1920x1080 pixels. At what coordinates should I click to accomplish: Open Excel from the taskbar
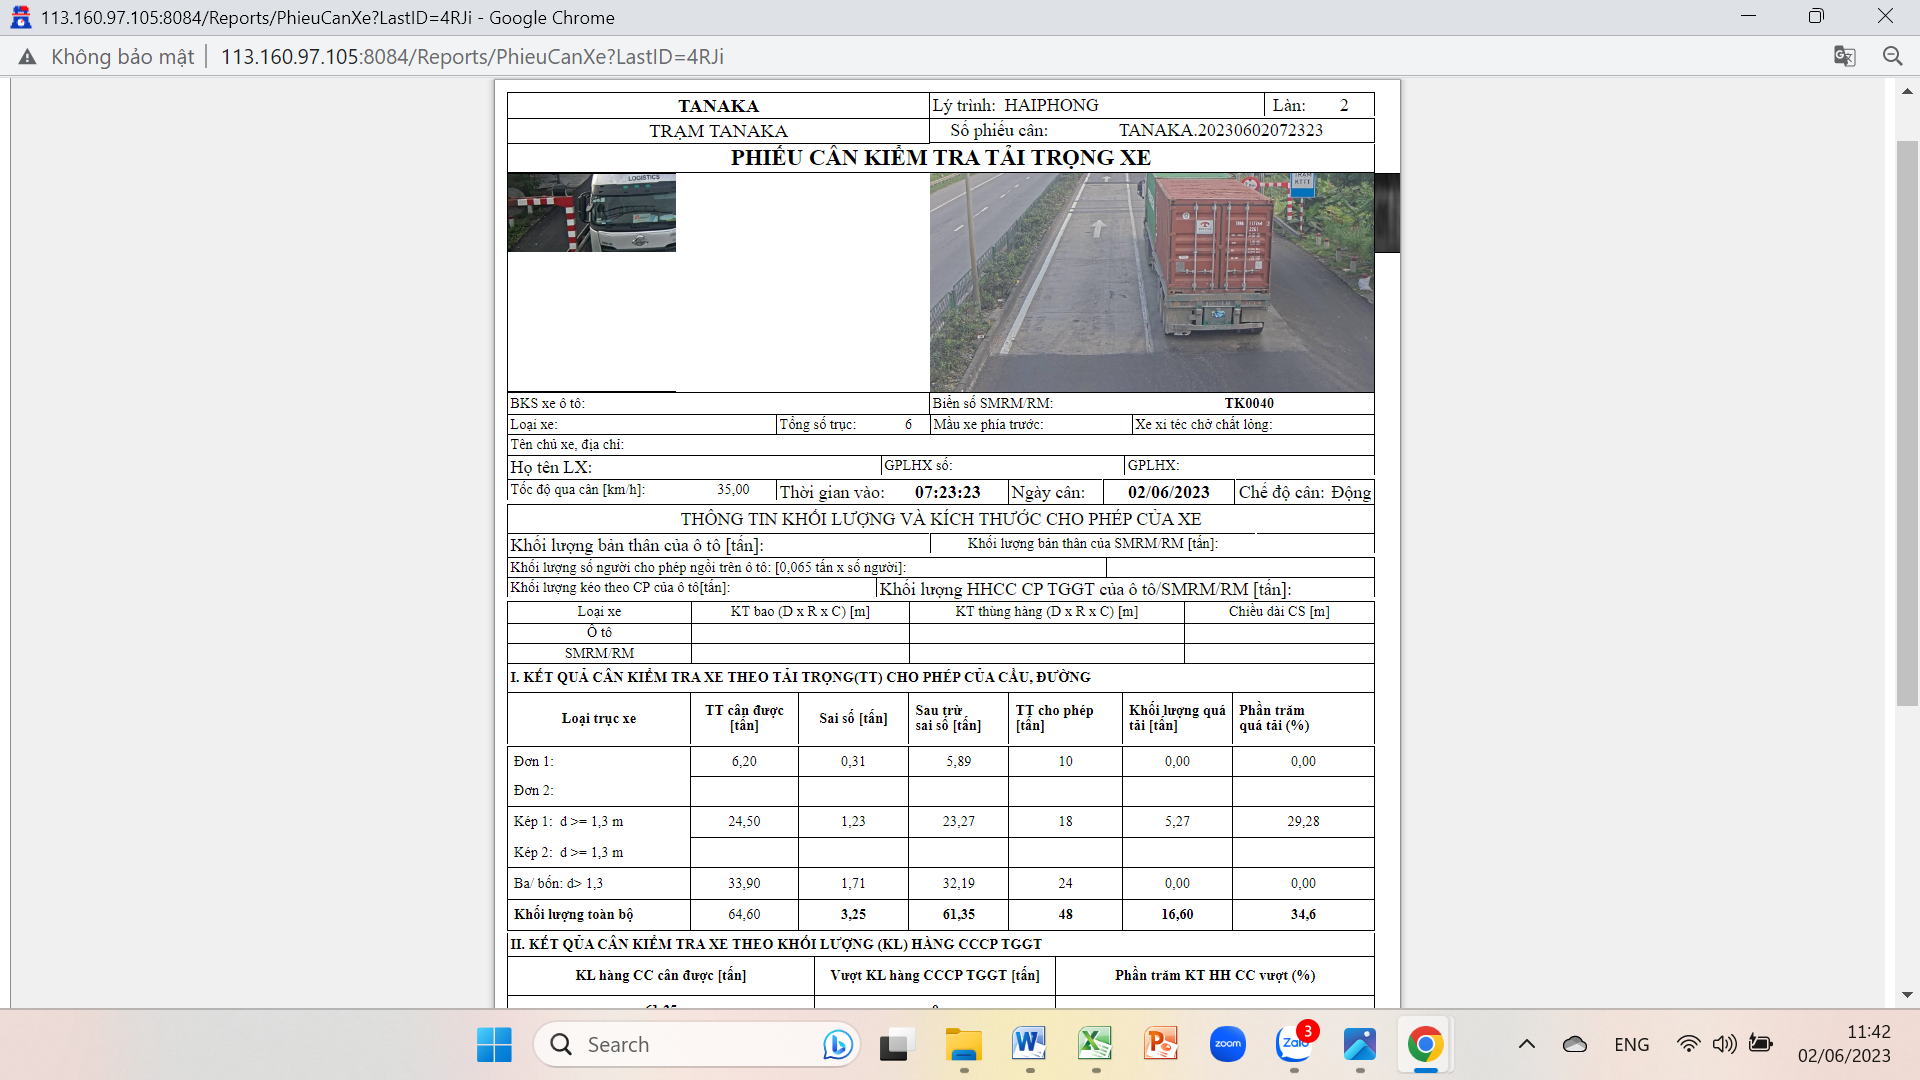click(1094, 1044)
